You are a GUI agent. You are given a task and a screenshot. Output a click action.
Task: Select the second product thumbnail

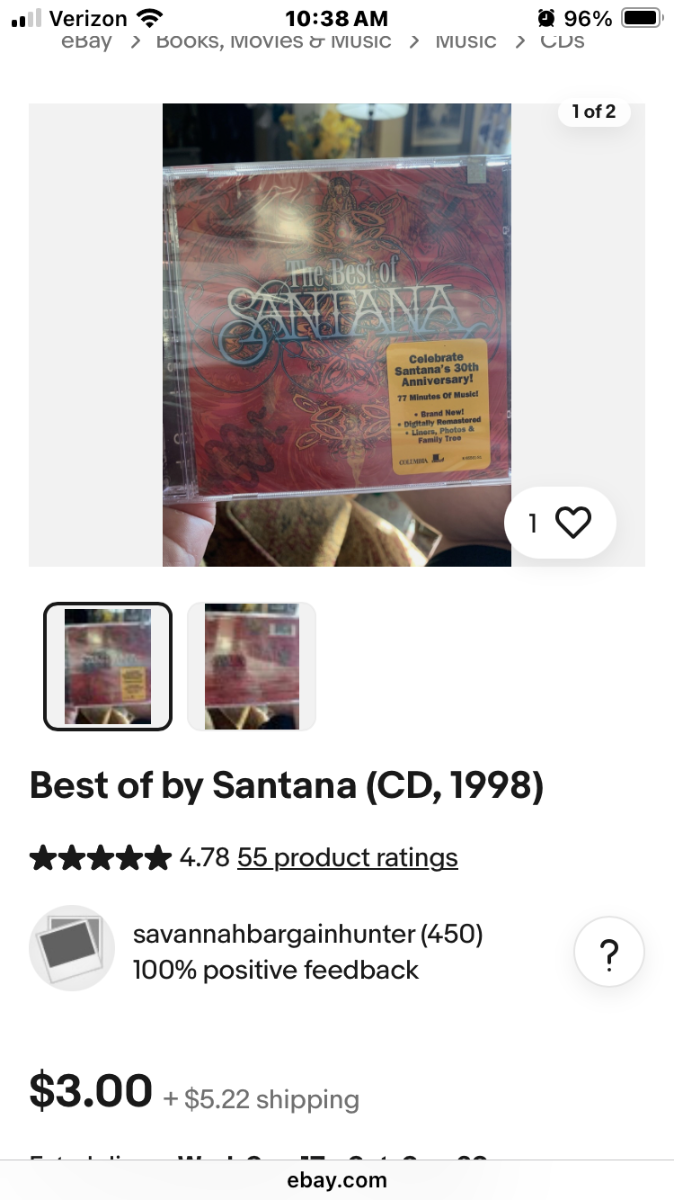(252, 666)
